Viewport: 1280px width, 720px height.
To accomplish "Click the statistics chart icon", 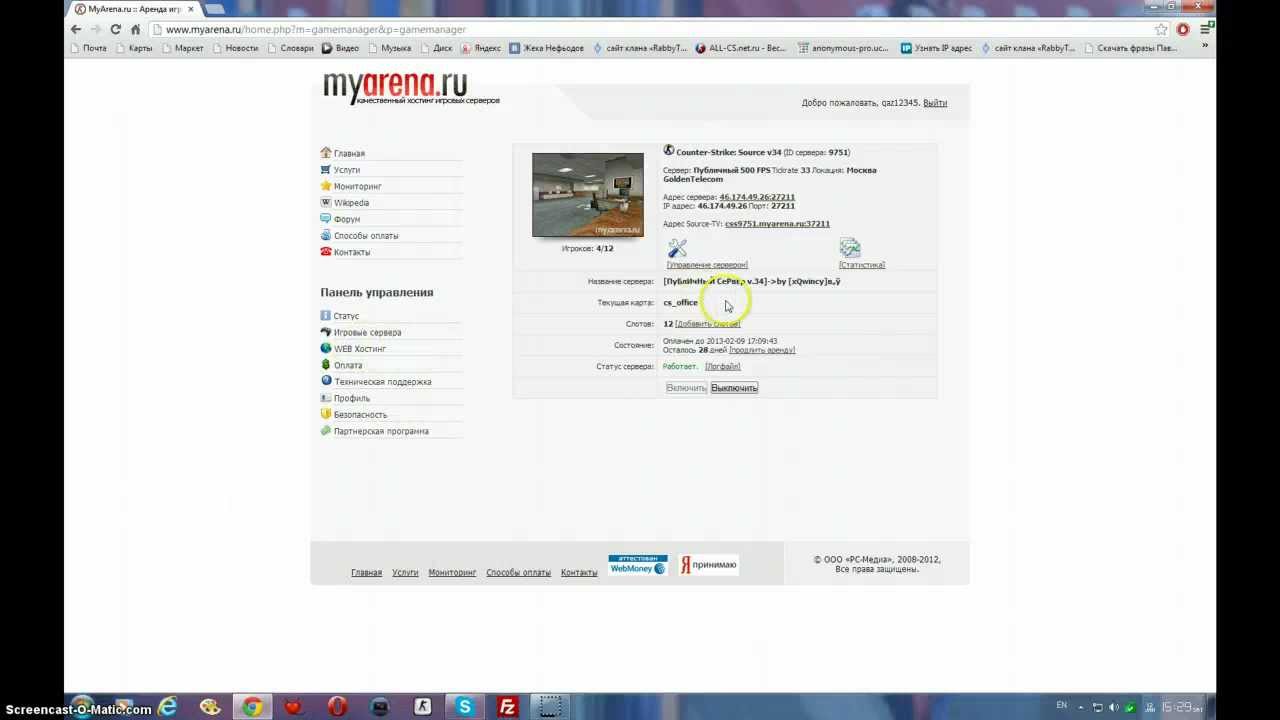I will (x=850, y=248).
